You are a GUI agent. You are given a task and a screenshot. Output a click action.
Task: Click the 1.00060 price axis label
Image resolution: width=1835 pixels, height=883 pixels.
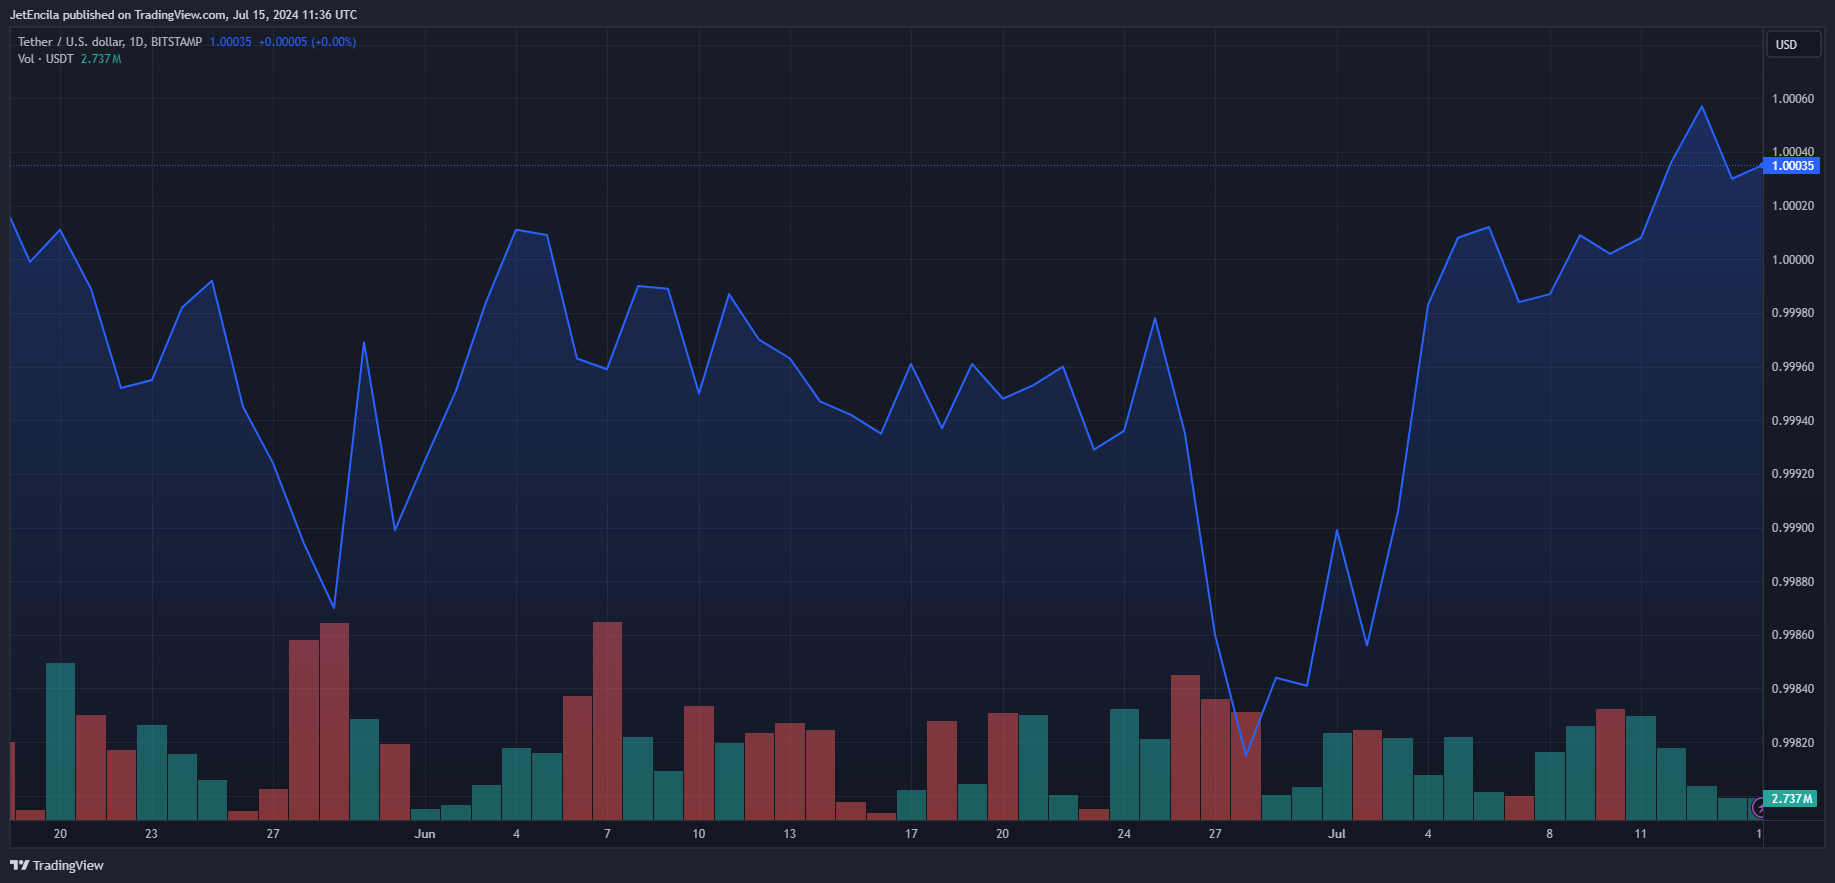(x=1793, y=99)
